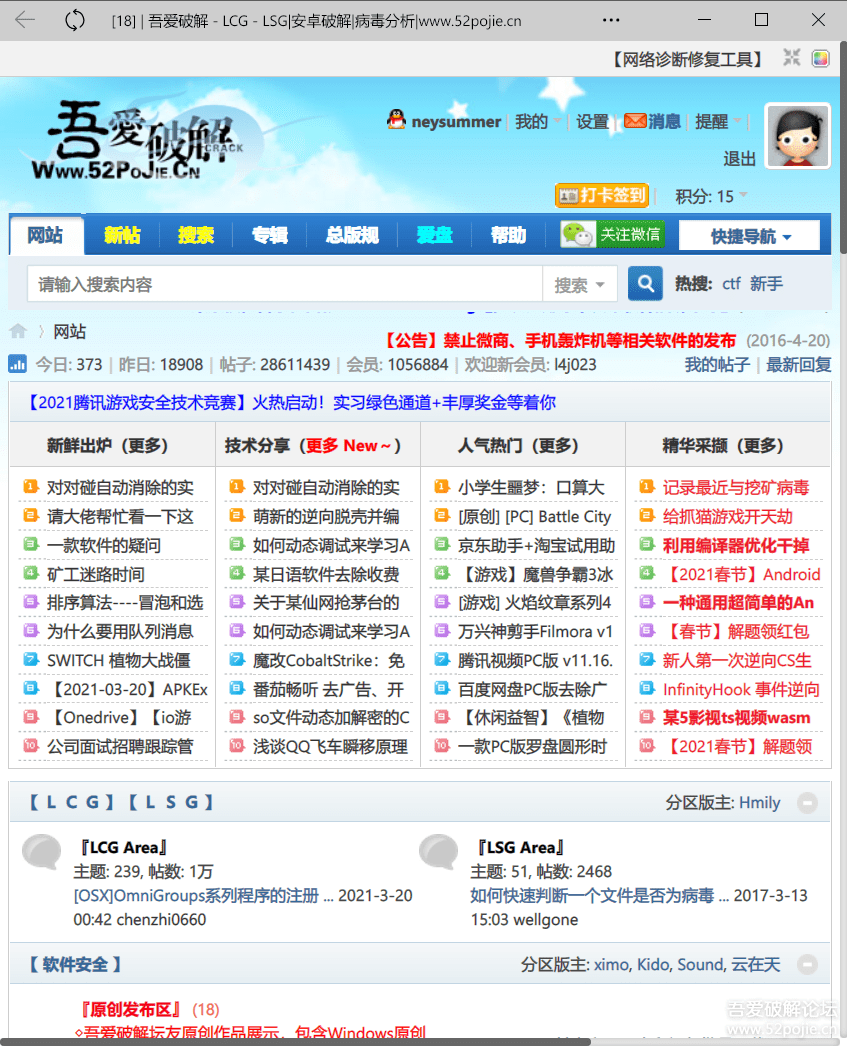Viewport: 847px width, 1046px height.
Task: Switch to the 爱盘 tab
Action: coord(434,234)
